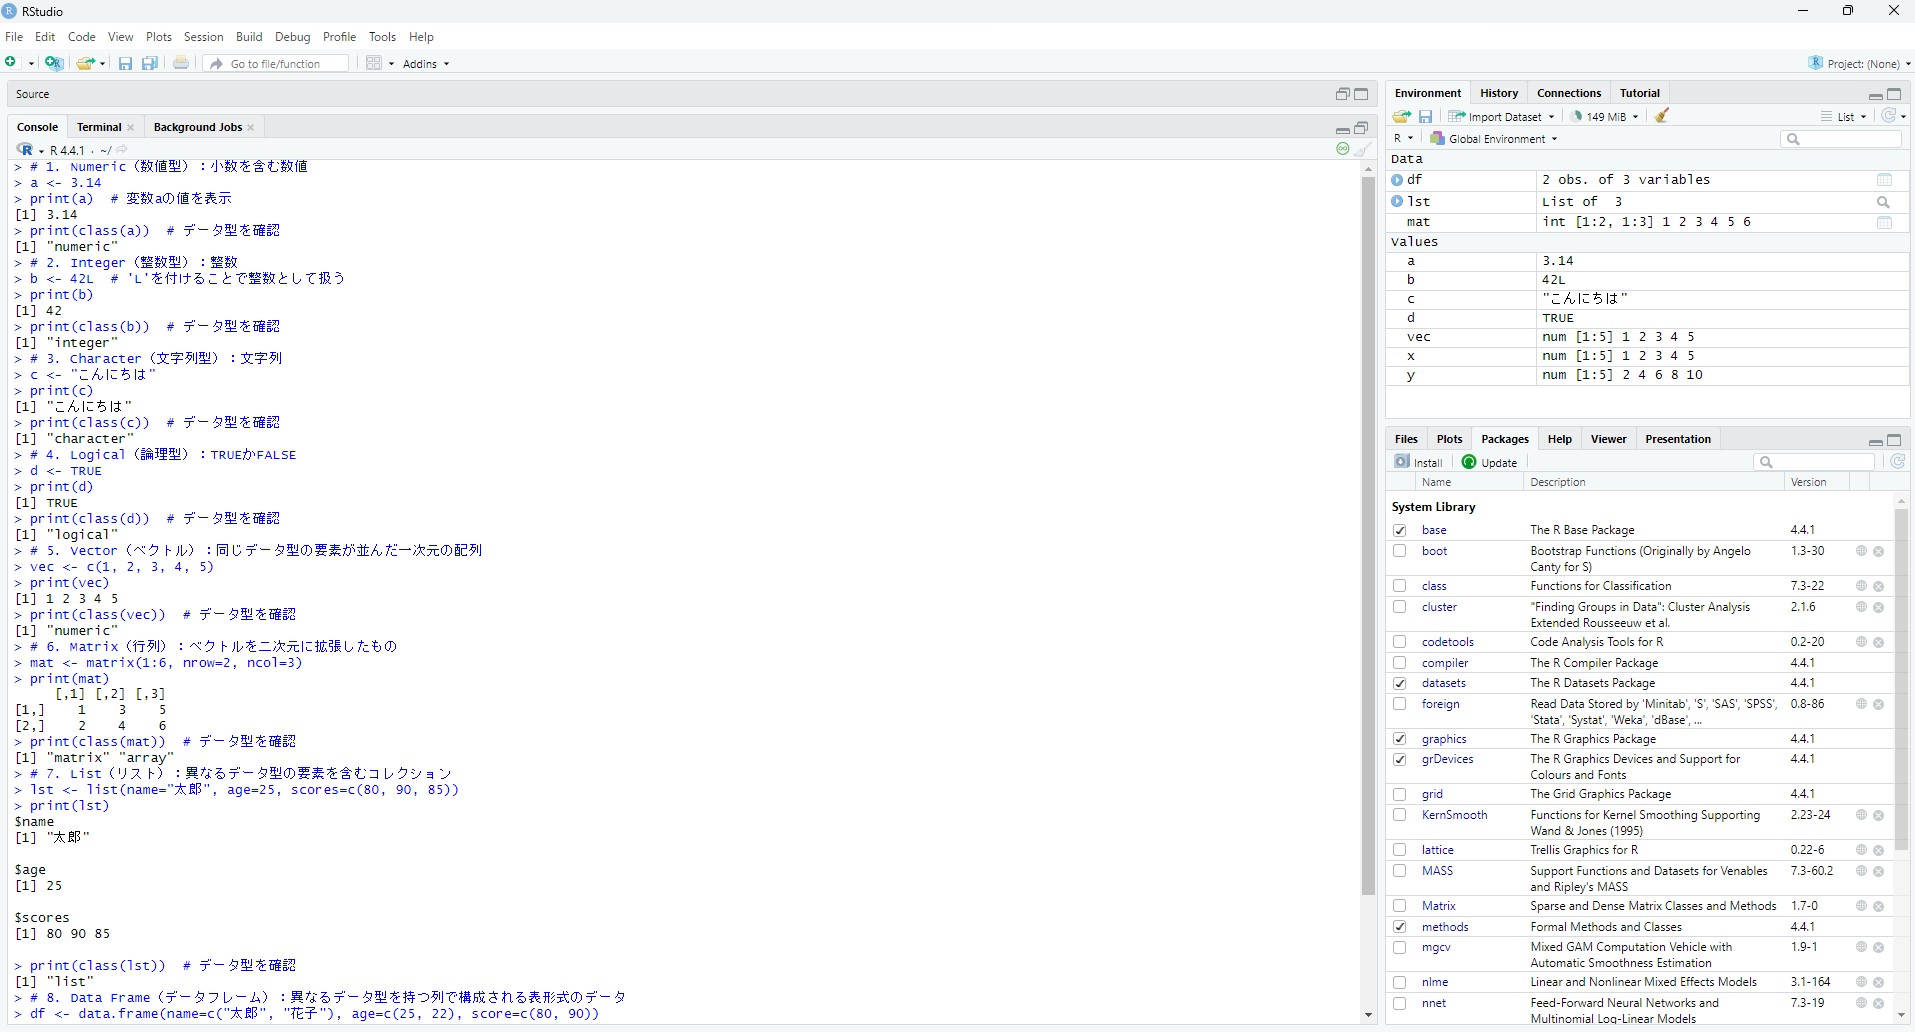Close the Terminal tab

pyautogui.click(x=131, y=128)
